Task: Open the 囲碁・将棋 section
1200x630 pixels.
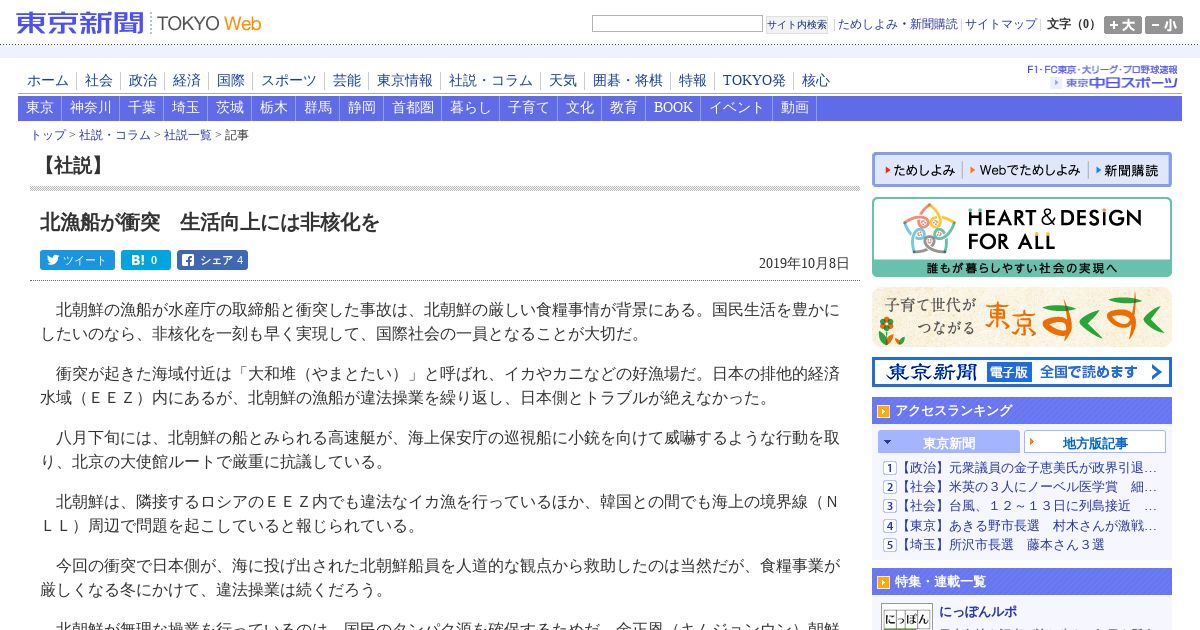Action: 628,80
